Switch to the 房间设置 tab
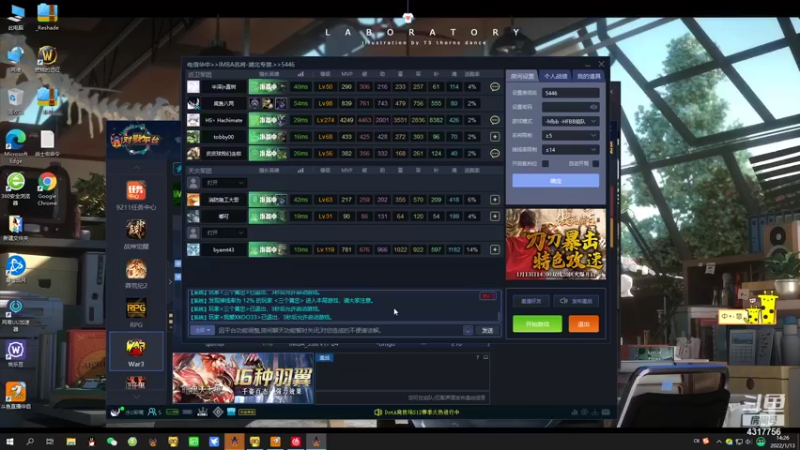The height and width of the screenshot is (450, 800). coord(522,76)
